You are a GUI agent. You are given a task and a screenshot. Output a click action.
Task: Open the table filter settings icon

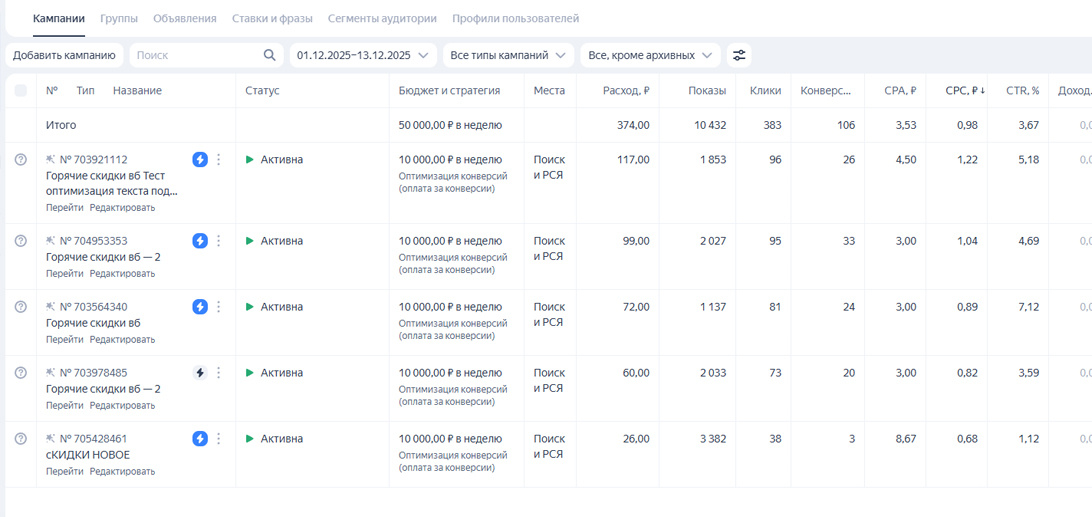(739, 55)
